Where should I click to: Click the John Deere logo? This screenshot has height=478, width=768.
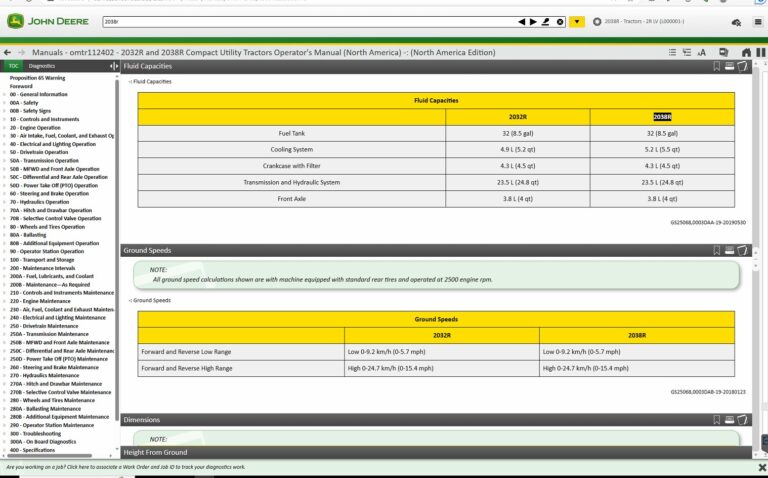click(48, 22)
